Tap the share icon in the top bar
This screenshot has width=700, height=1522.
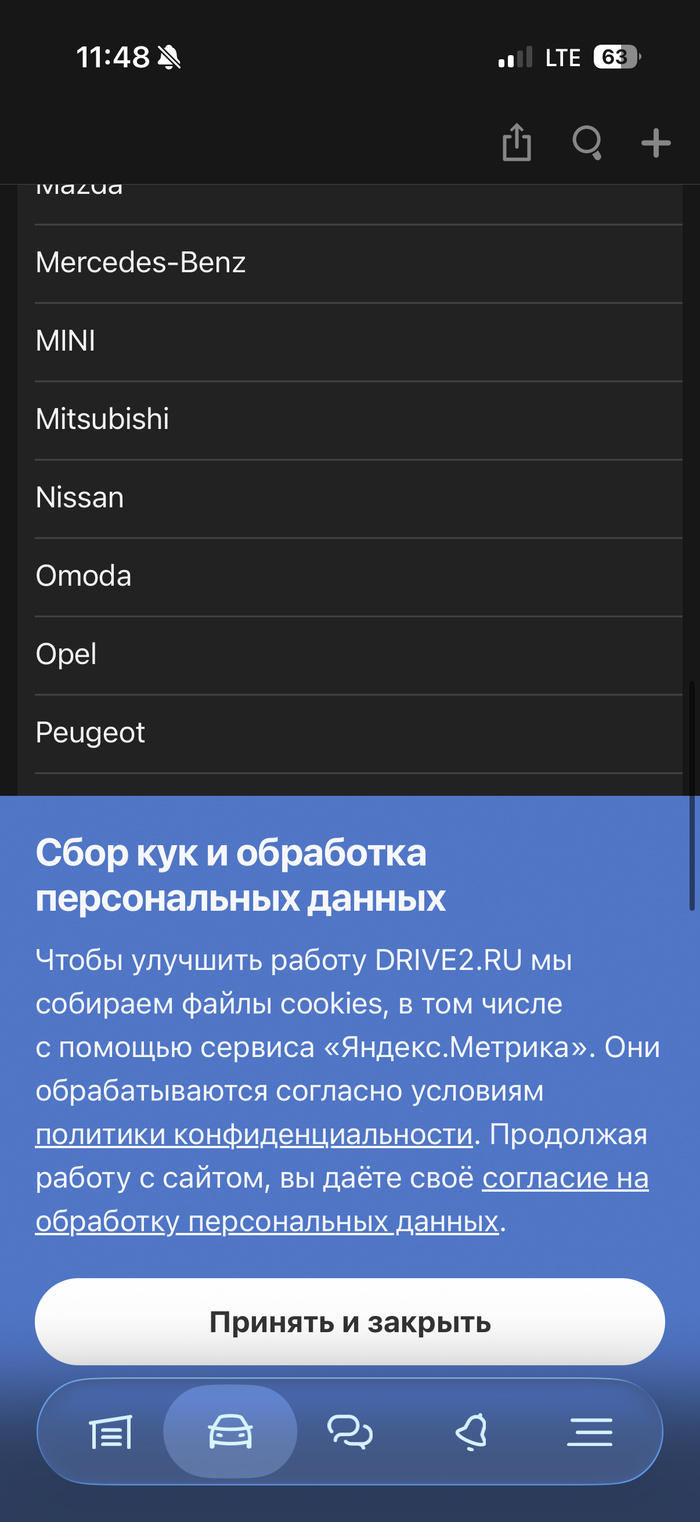pos(516,143)
